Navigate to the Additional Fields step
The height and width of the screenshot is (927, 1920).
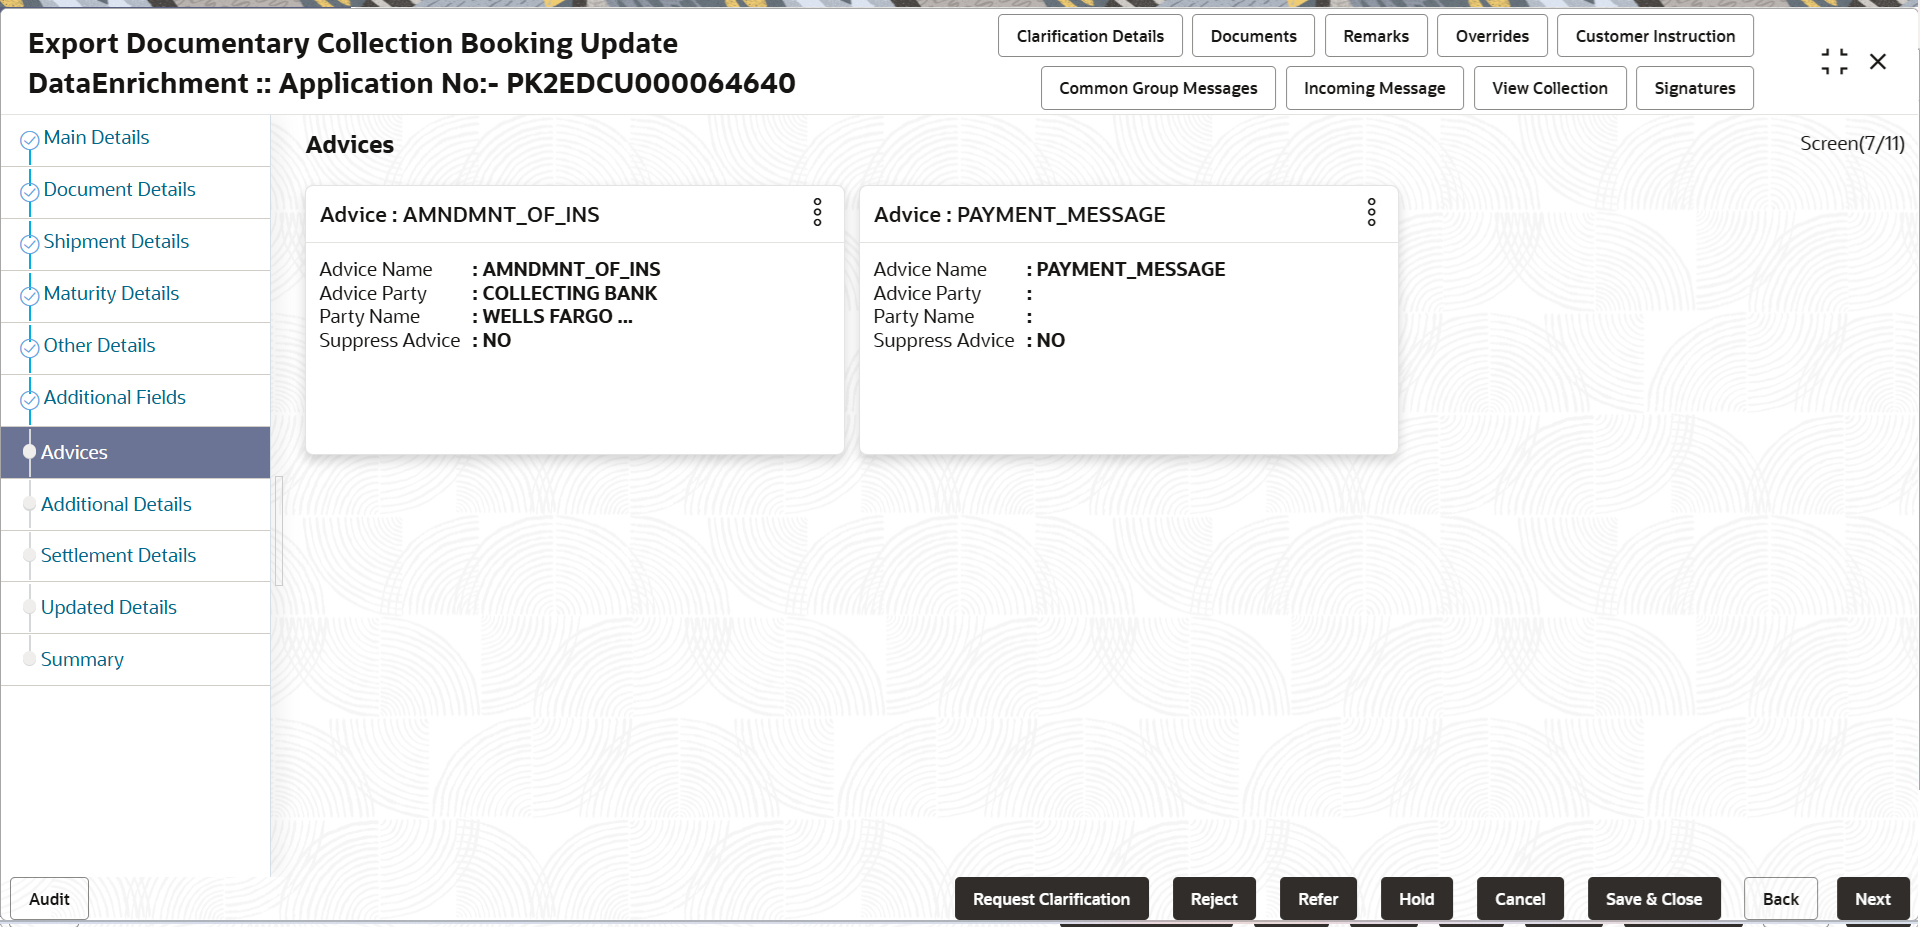pyautogui.click(x=115, y=398)
